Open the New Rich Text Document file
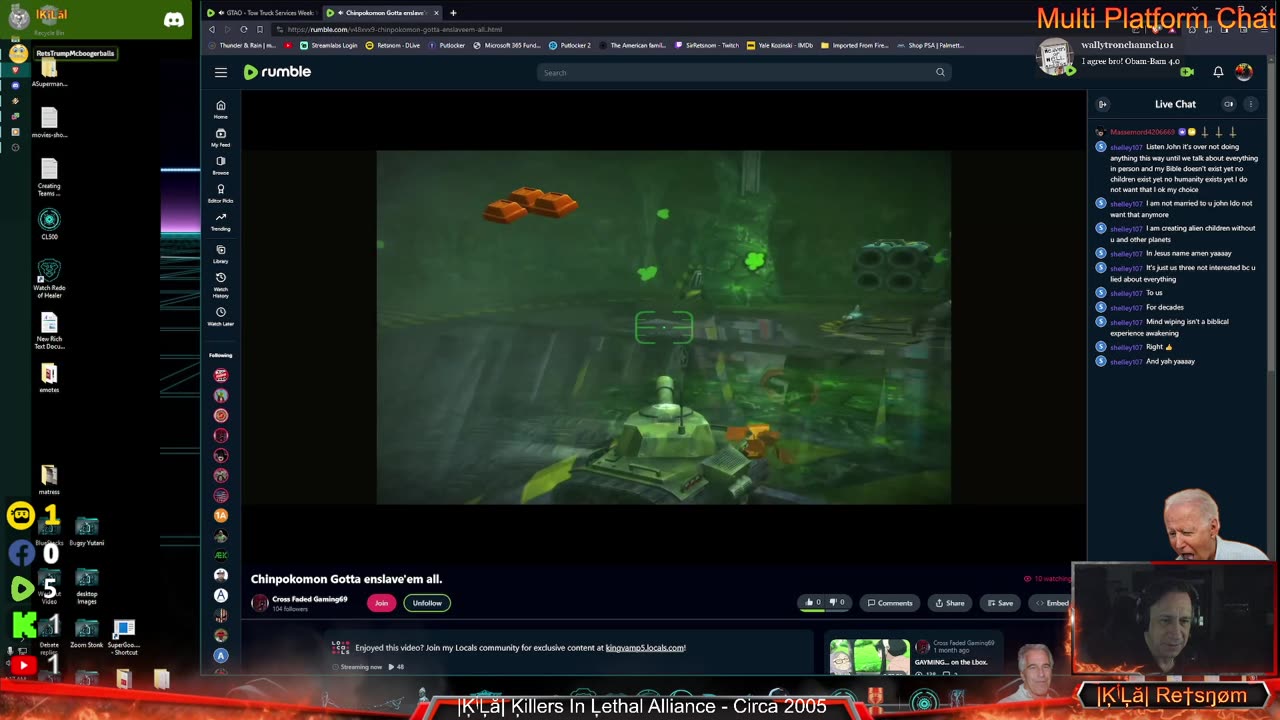 pyautogui.click(x=49, y=331)
